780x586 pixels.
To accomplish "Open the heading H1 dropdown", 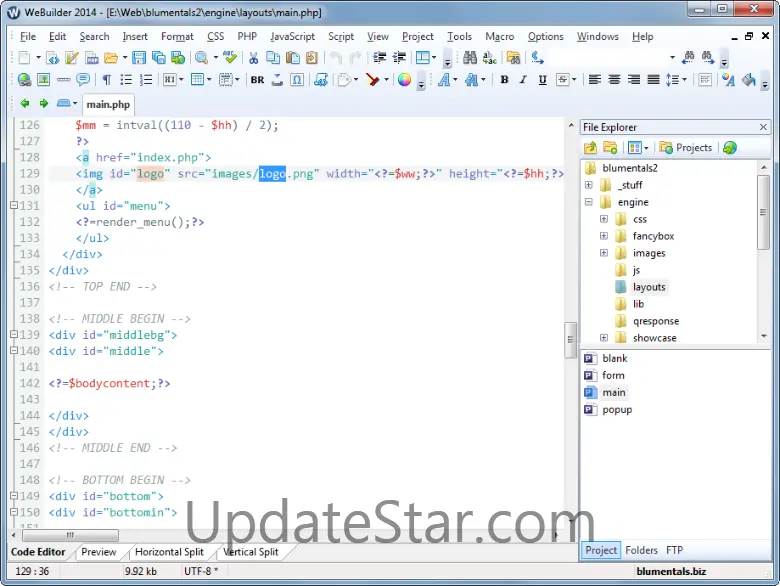I will click(x=181, y=80).
